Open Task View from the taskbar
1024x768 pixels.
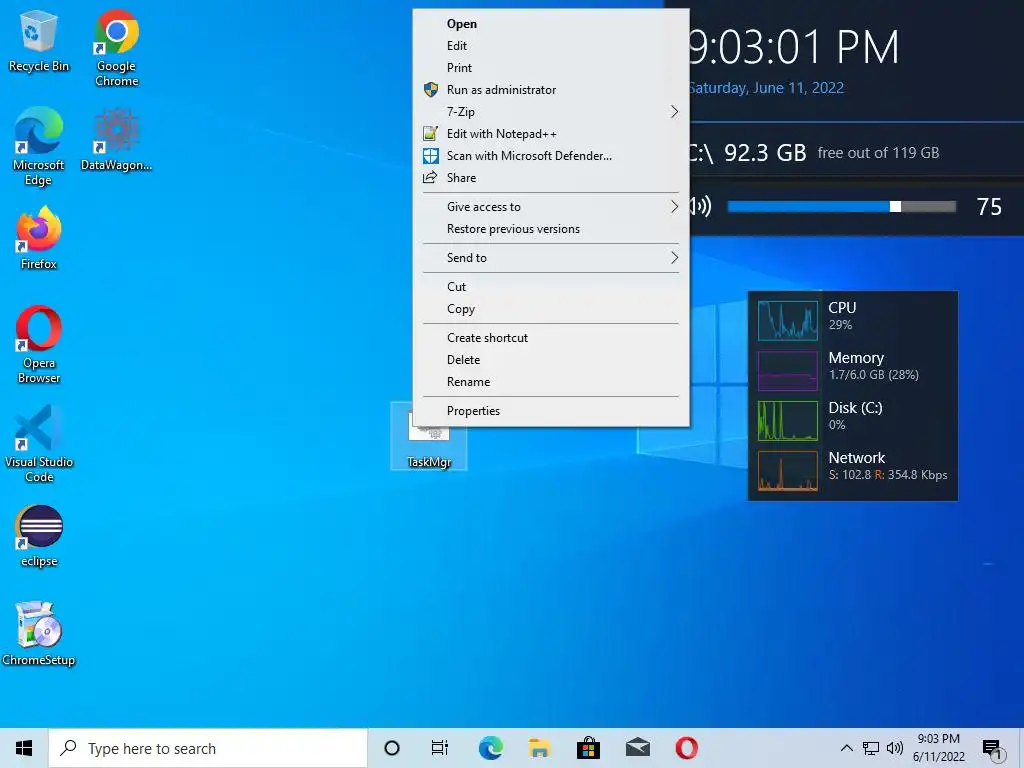[x=440, y=748]
